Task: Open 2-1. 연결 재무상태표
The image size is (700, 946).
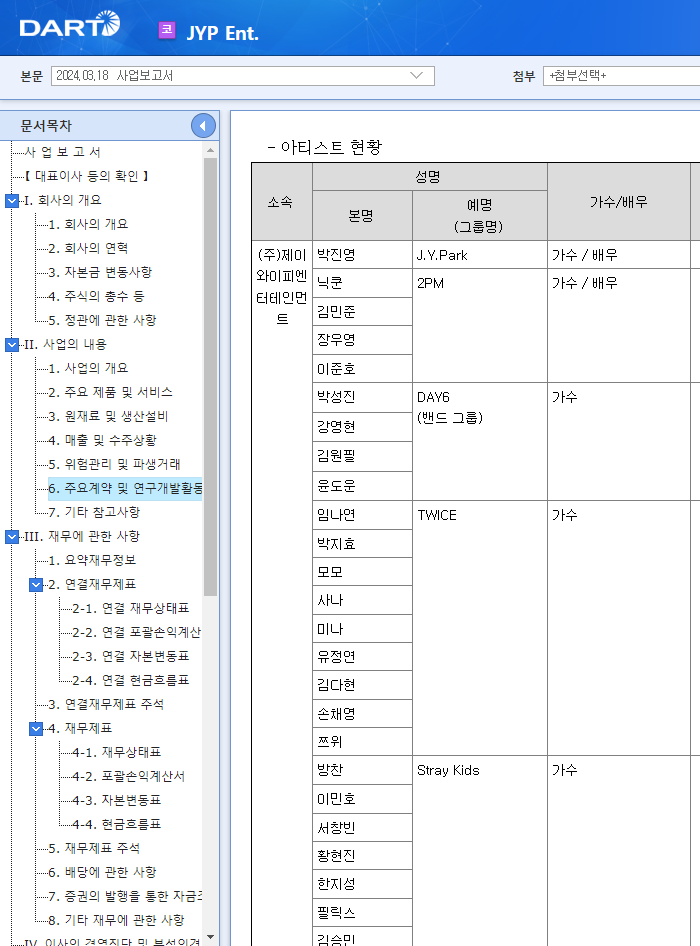Action: click(x=131, y=608)
